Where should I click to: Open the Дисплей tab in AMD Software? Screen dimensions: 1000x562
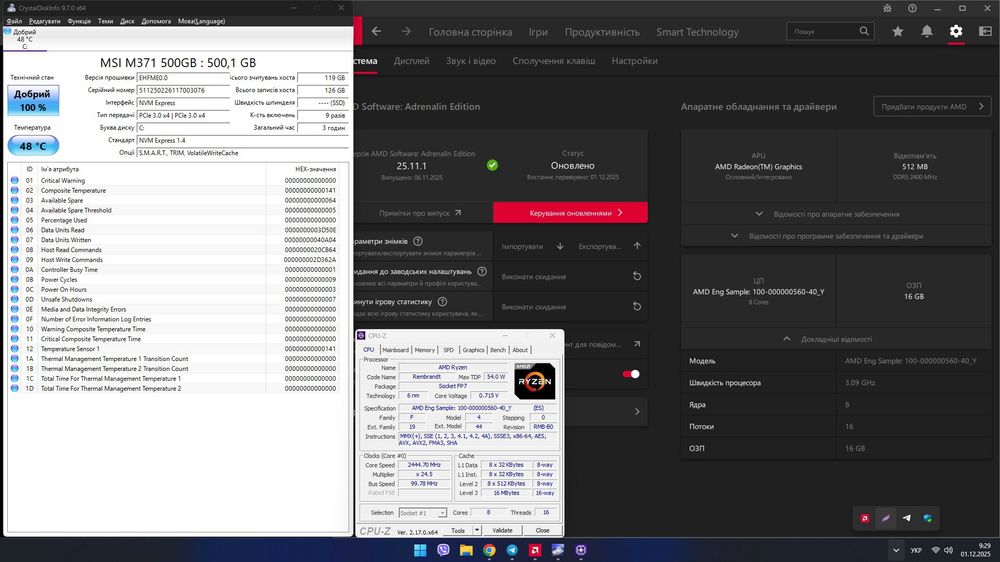click(x=411, y=61)
